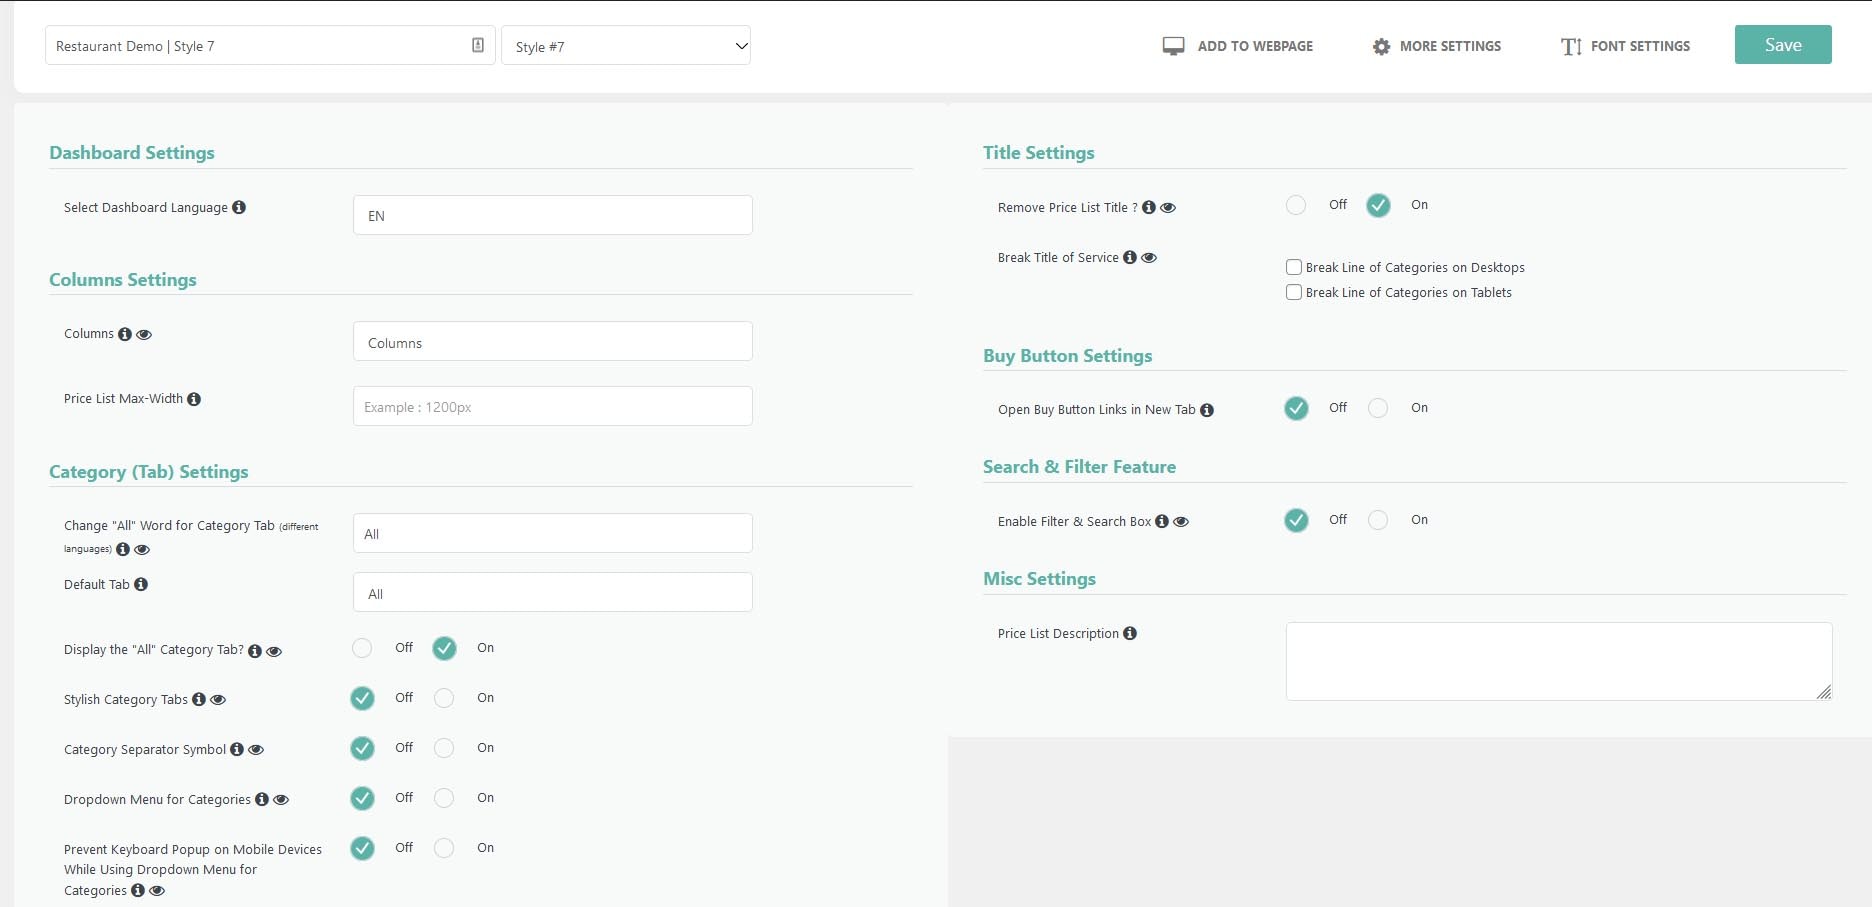Click info icon beside Stylish Category Tabs
Screen dimensions: 1872x907
pos(199,699)
